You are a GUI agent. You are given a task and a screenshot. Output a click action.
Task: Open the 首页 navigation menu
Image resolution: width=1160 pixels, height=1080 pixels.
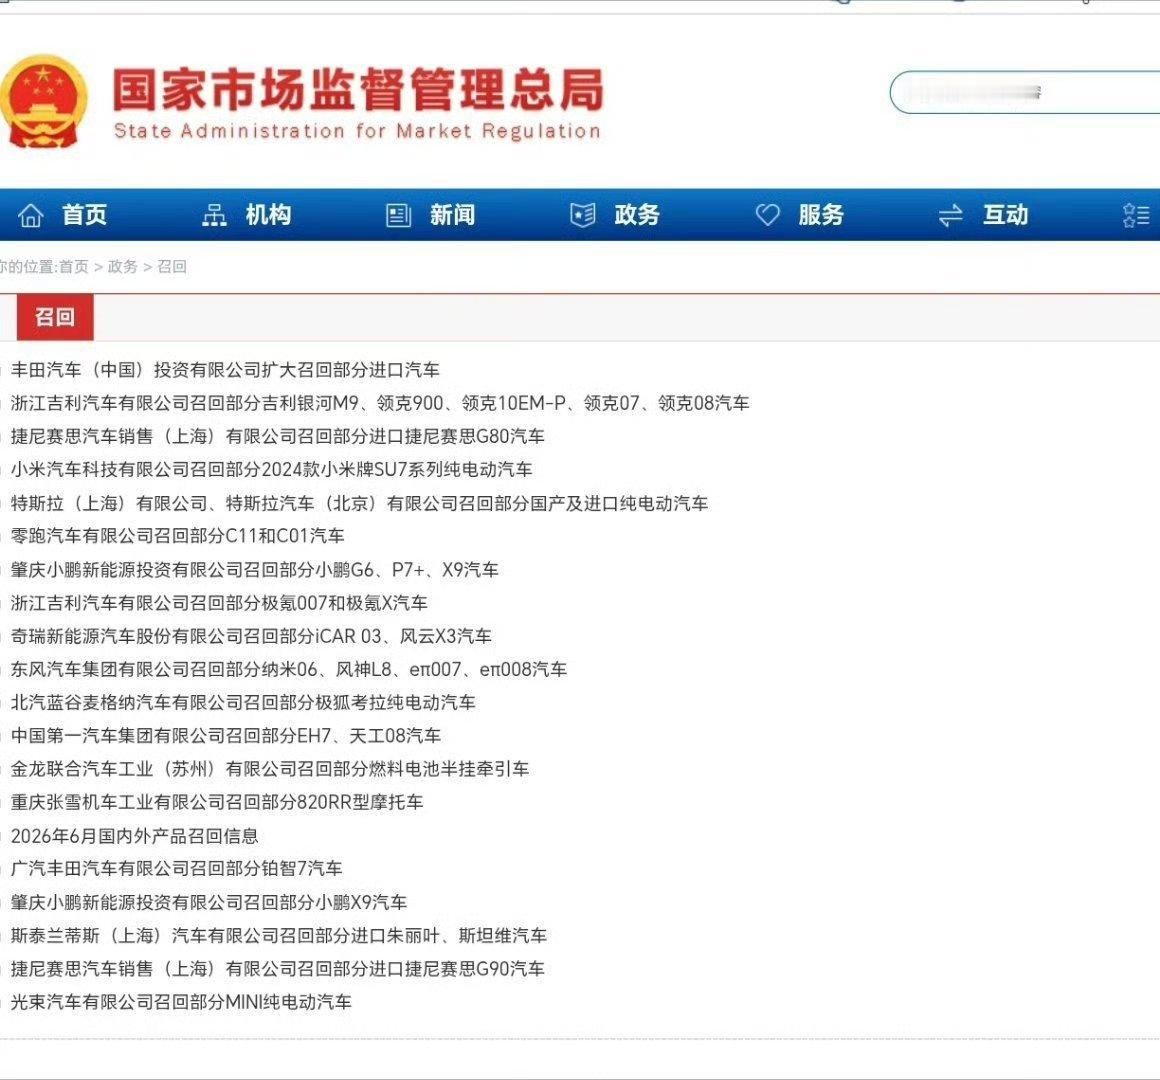84,215
